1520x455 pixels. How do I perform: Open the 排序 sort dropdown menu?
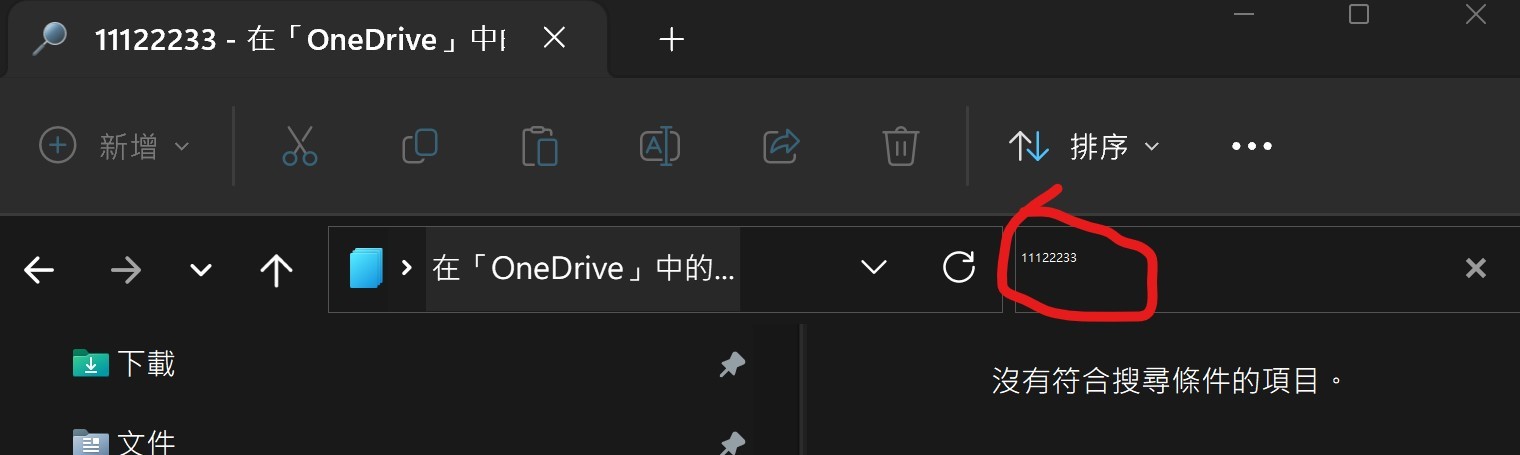(1084, 147)
